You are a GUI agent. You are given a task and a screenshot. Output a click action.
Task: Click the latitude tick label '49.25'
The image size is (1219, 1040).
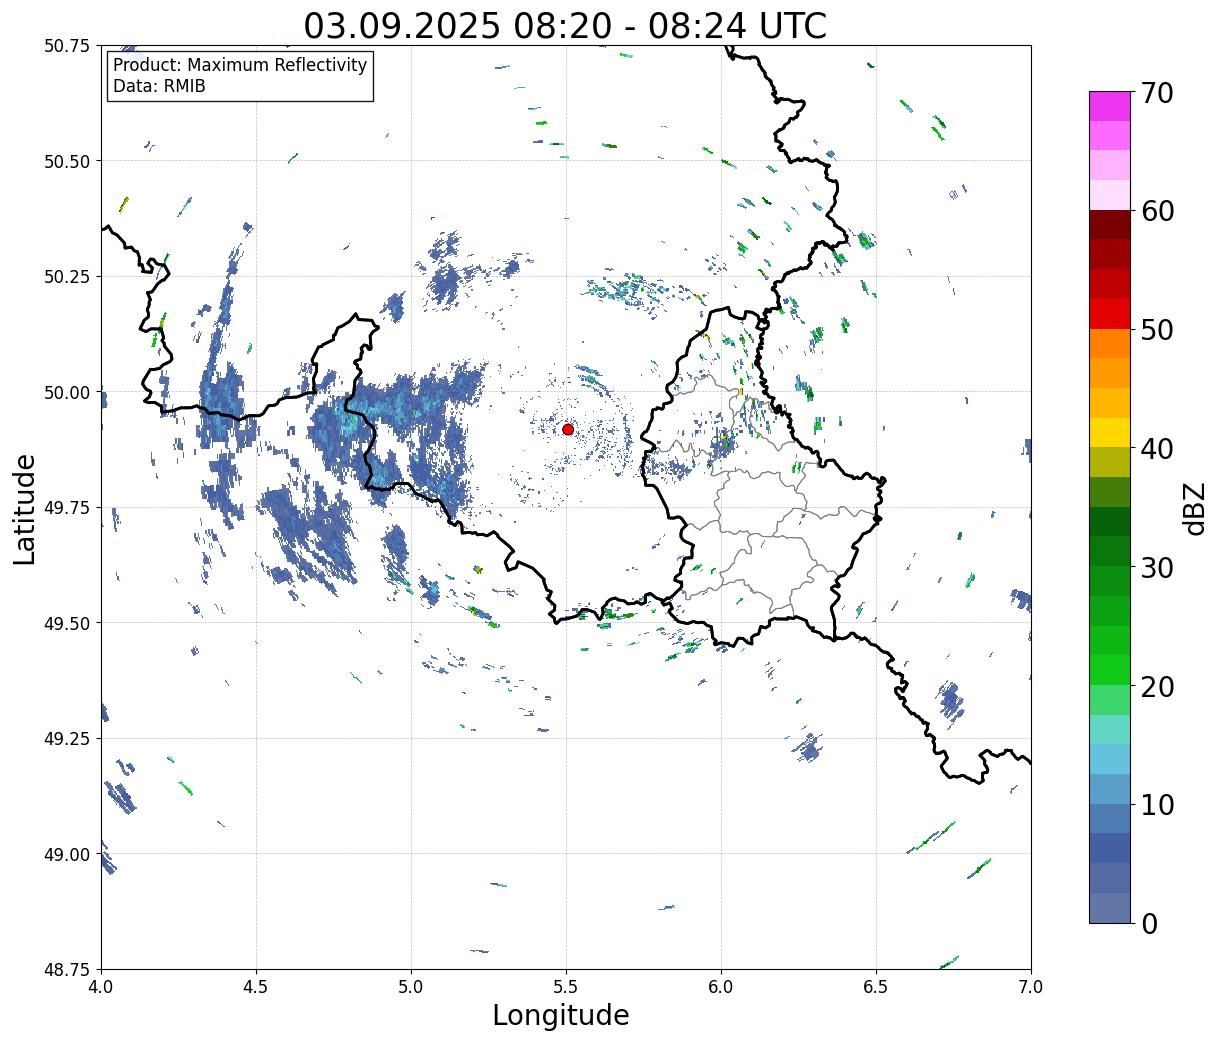pos(67,739)
